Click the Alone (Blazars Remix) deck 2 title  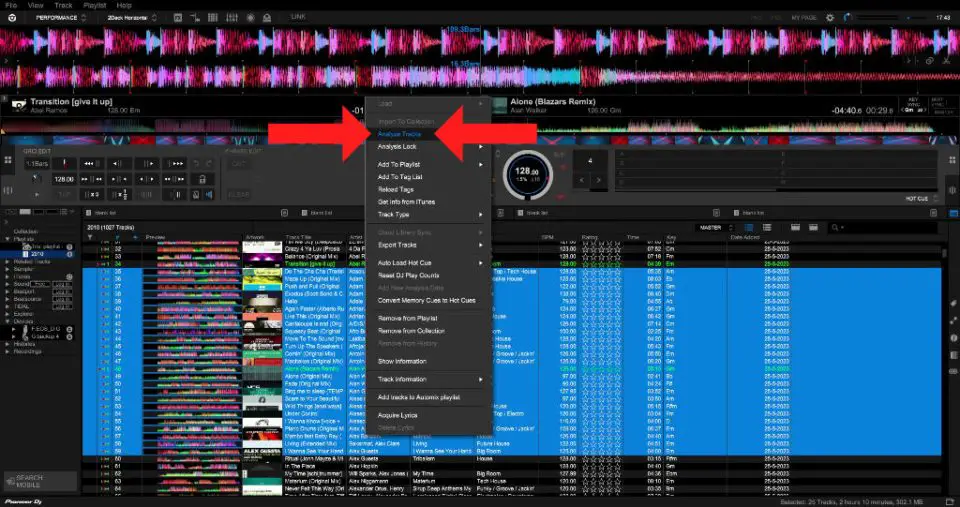pyautogui.click(x=553, y=102)
